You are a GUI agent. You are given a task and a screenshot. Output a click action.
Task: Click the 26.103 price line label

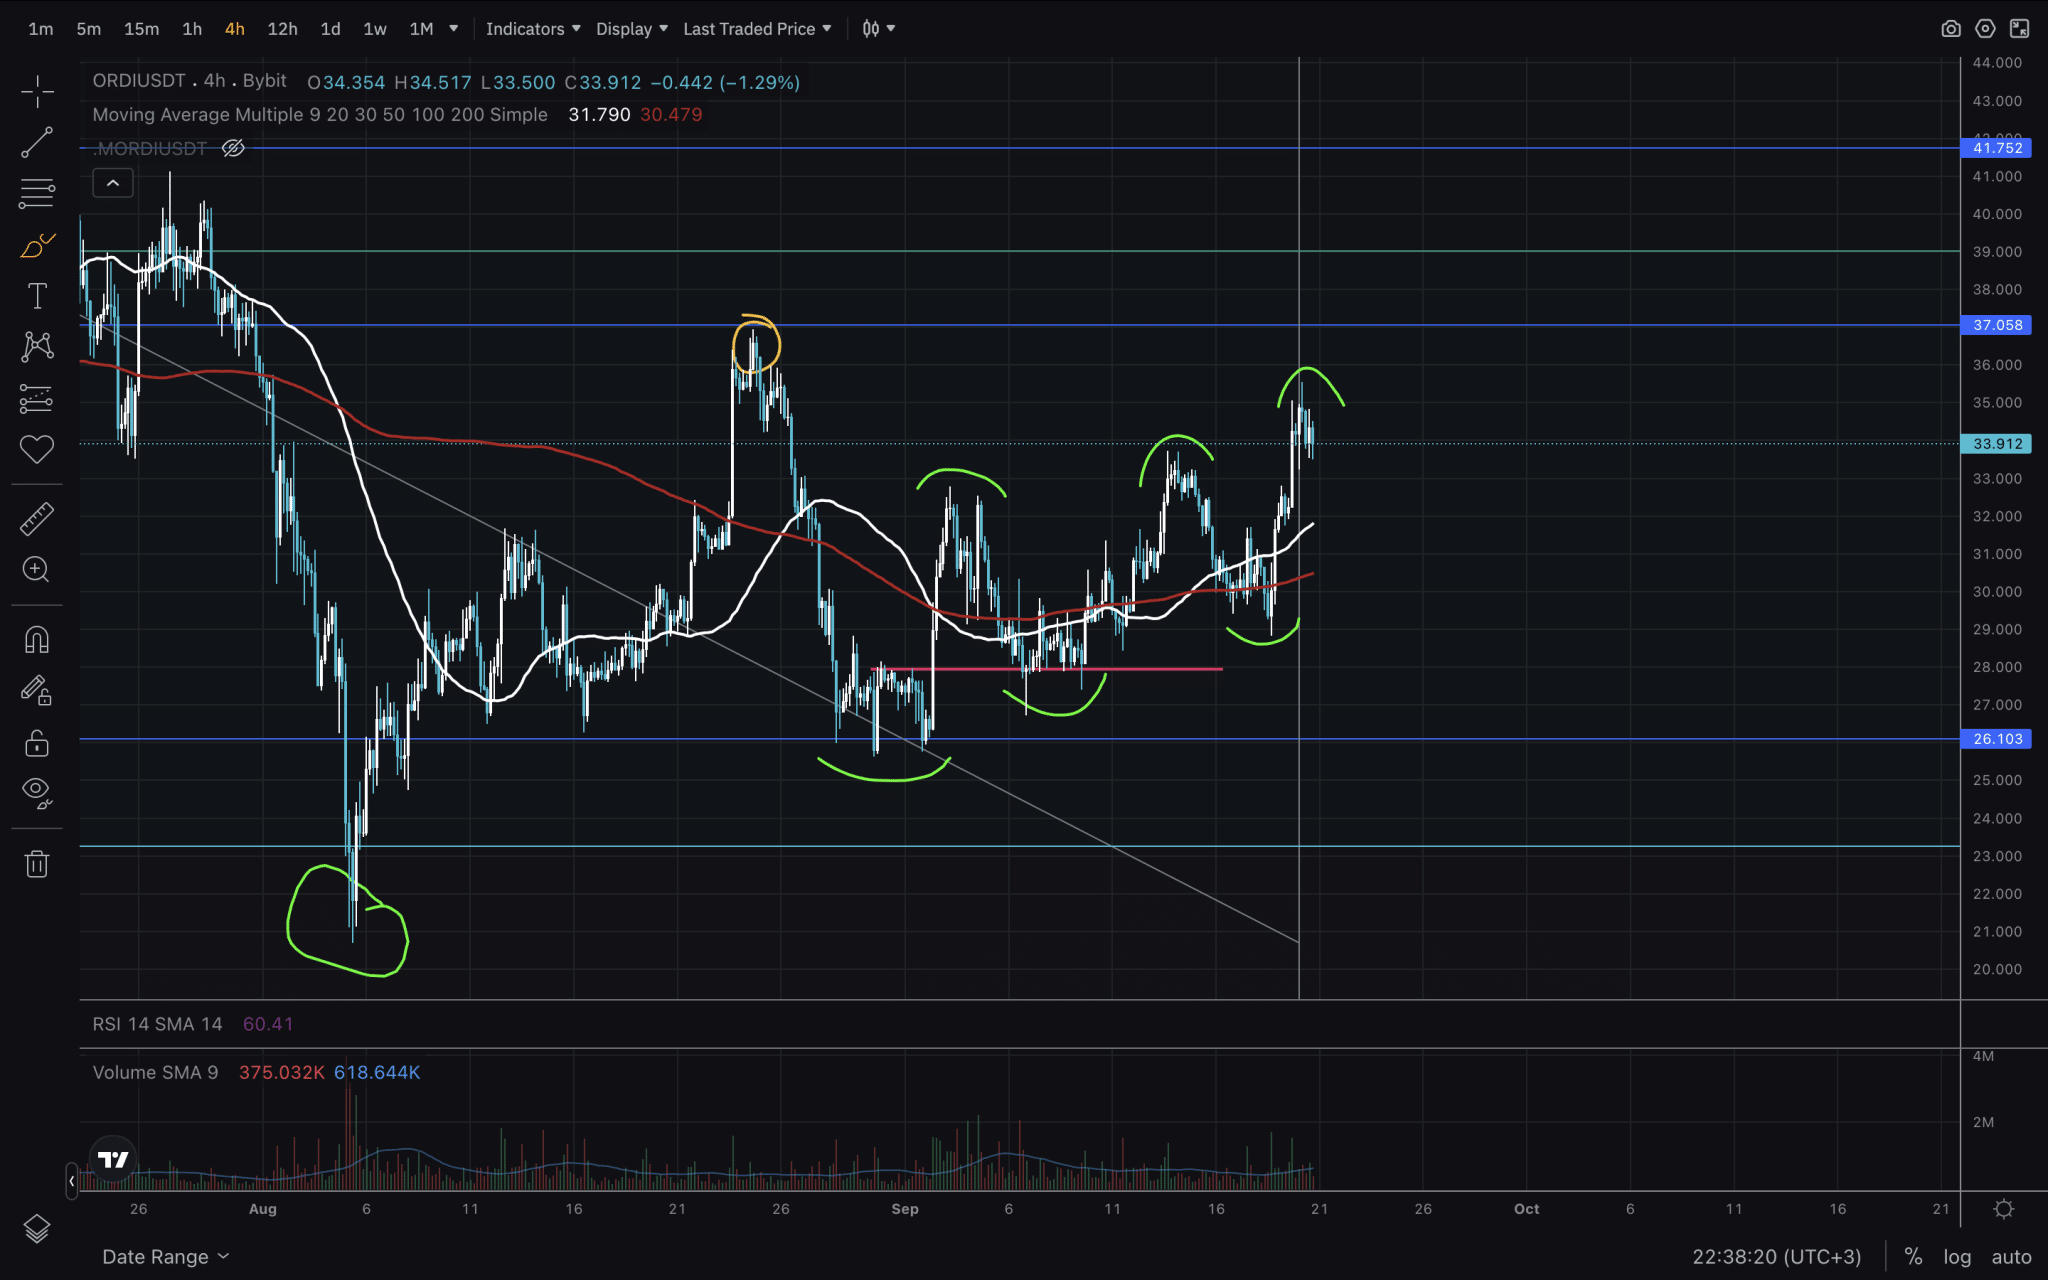pos(1997,739)
